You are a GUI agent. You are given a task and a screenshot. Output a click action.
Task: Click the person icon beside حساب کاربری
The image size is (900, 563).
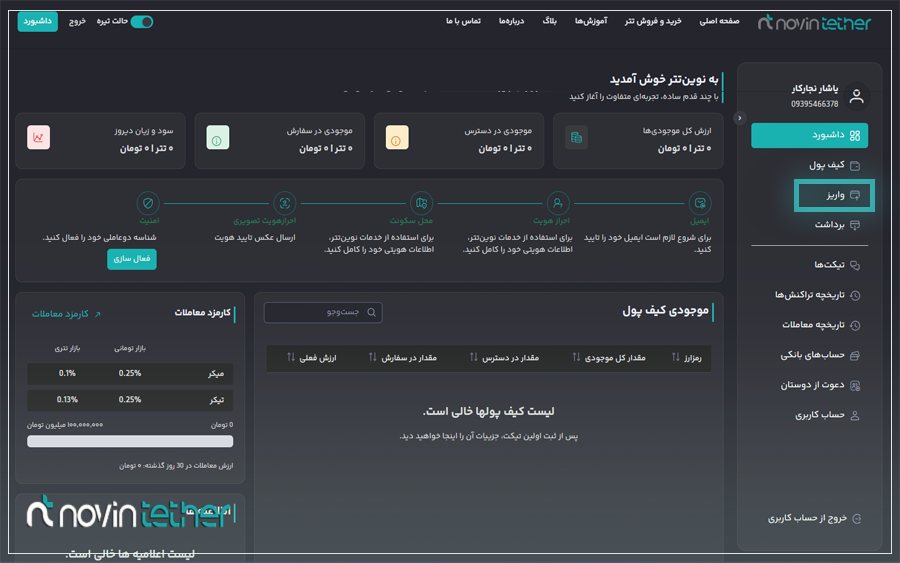855,416
